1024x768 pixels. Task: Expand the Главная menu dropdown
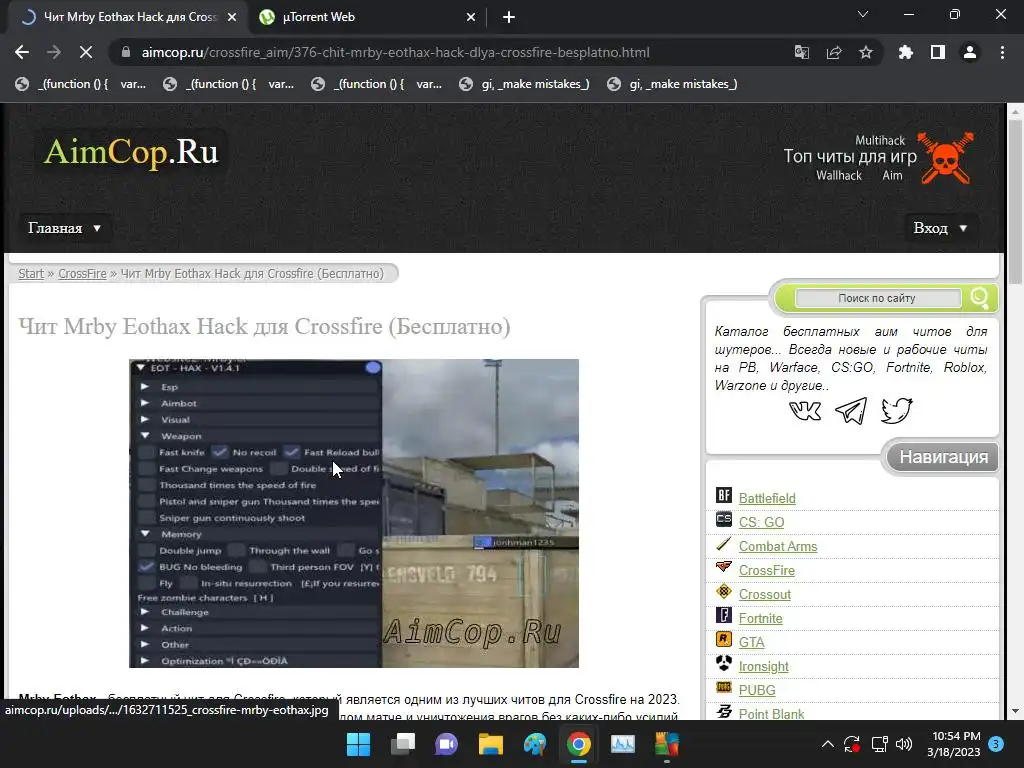(x=64, y=228)
